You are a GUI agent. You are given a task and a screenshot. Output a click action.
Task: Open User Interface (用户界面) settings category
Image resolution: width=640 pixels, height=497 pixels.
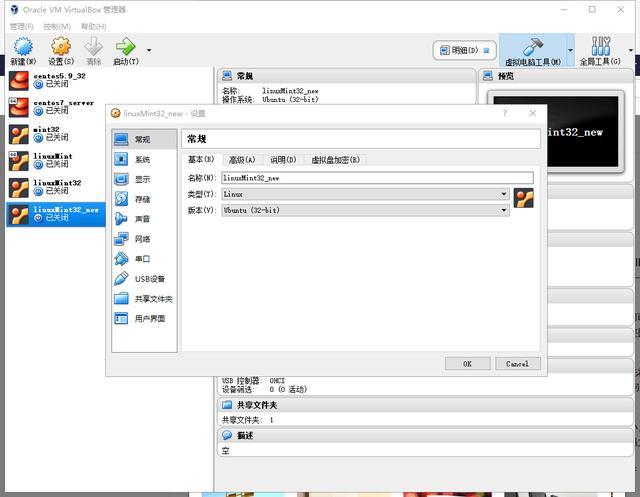tap(144, 319)
